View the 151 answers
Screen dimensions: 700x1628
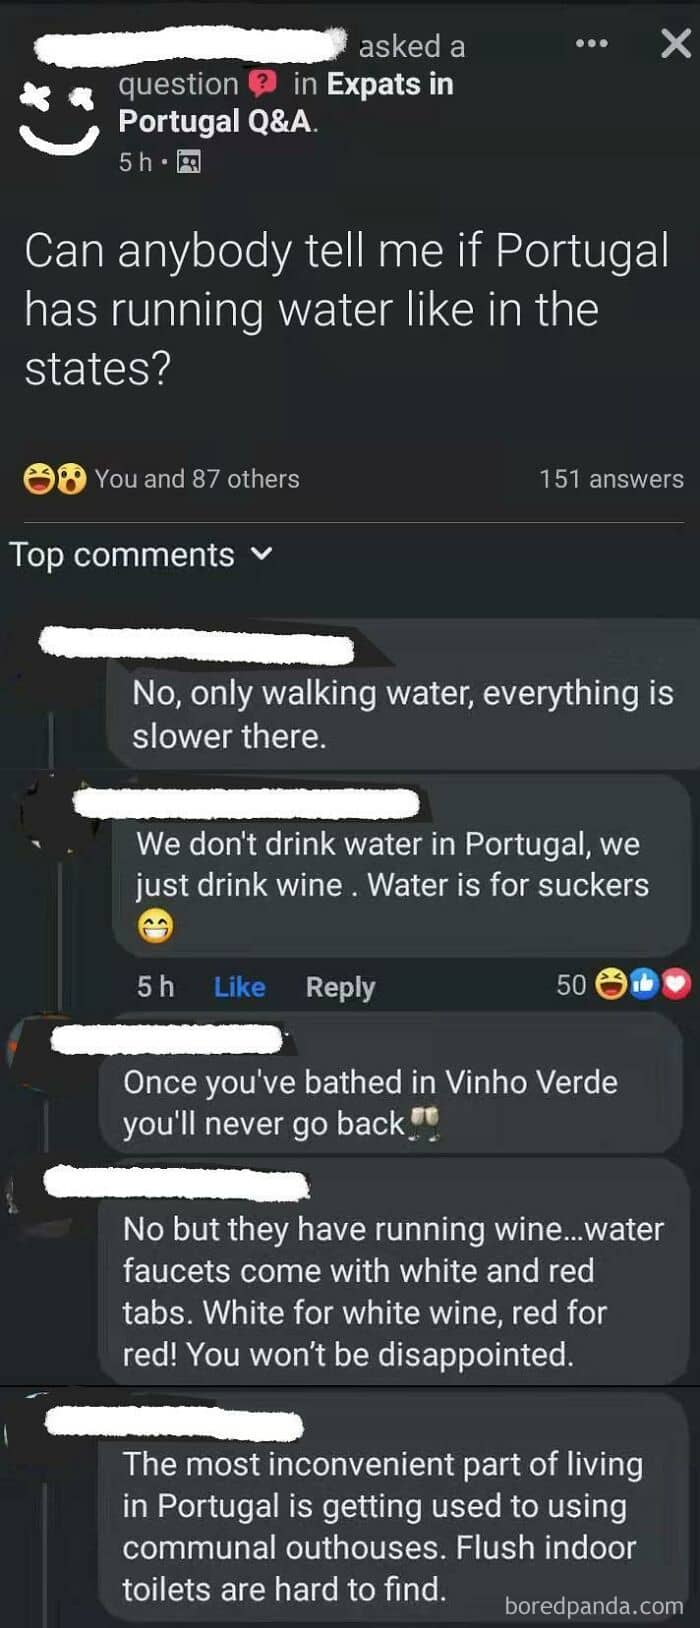[x=611, y=479]
